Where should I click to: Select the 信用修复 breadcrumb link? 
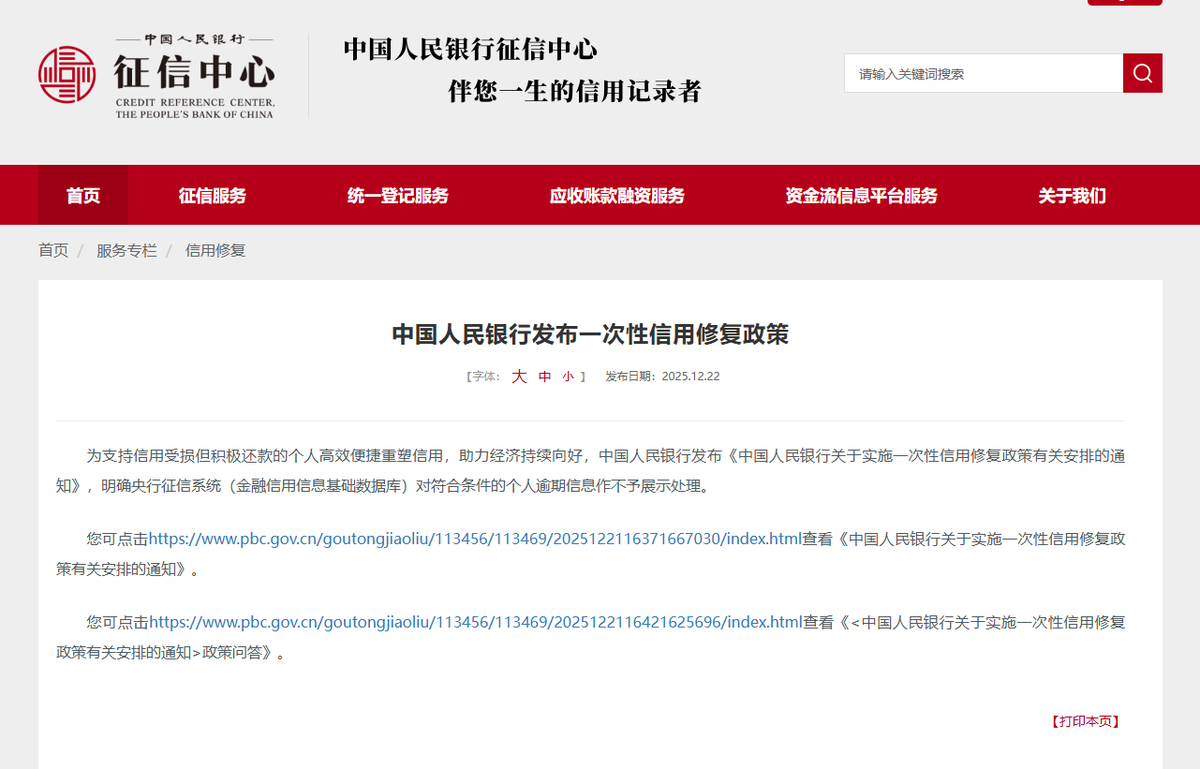coord(215,251)
